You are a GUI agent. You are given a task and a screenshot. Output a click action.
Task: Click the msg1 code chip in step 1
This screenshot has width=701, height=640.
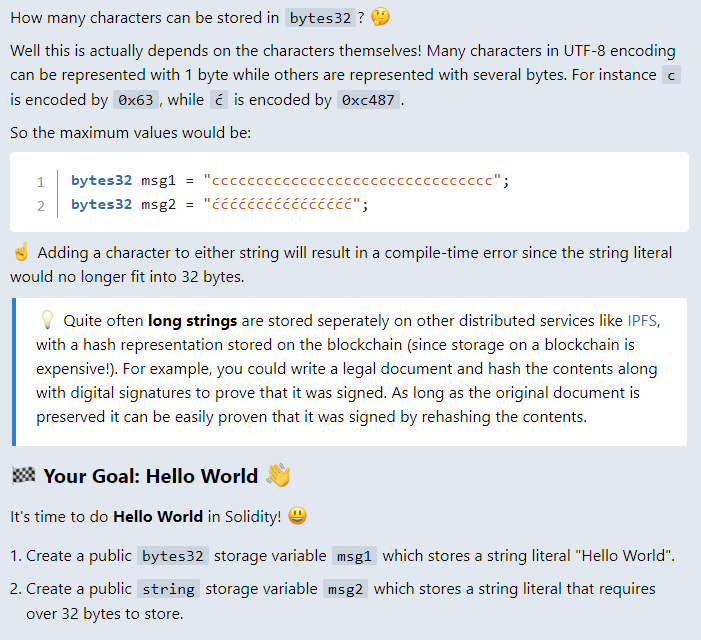(x=353, y=556)
